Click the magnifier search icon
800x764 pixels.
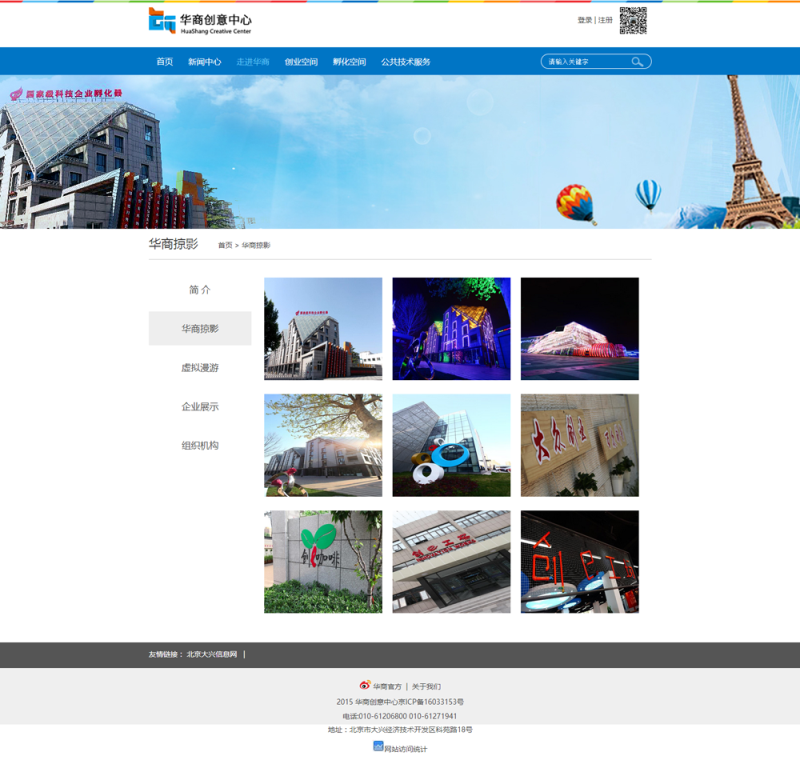[637, 62]
